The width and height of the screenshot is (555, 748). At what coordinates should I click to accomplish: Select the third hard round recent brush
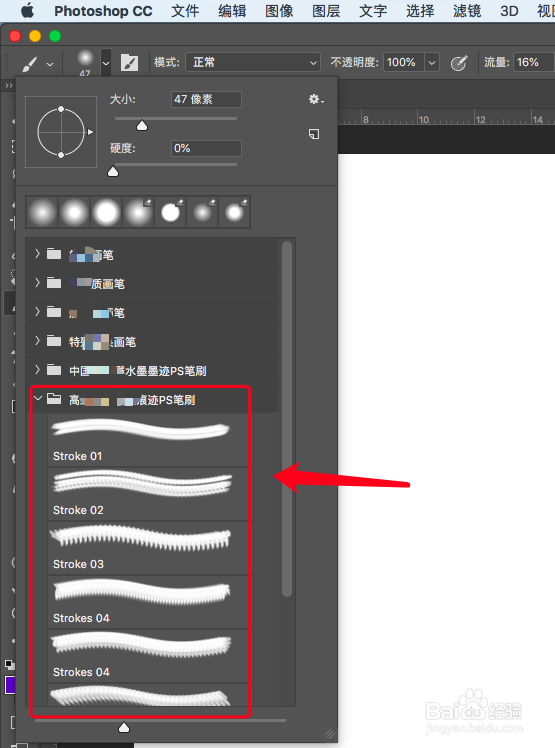[106, 212]
